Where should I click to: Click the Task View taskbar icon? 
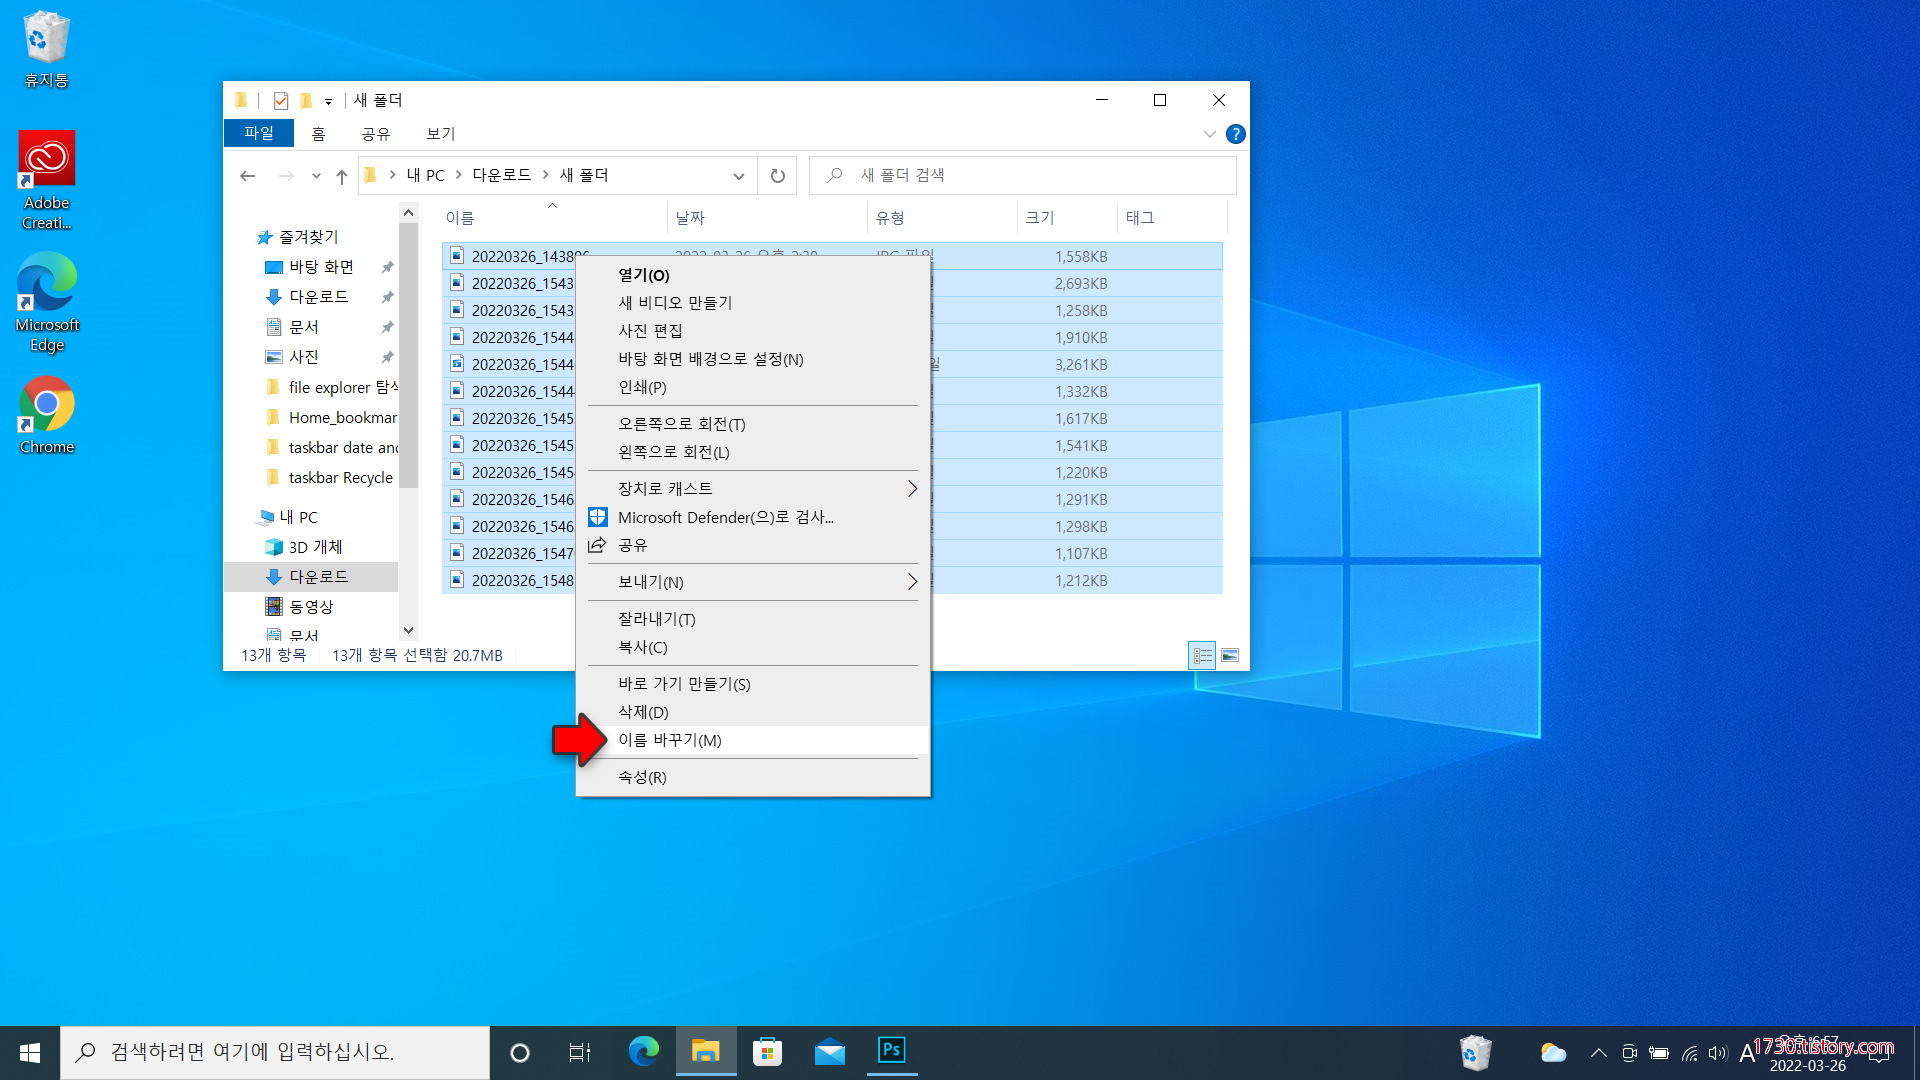tap(580, 1052)
